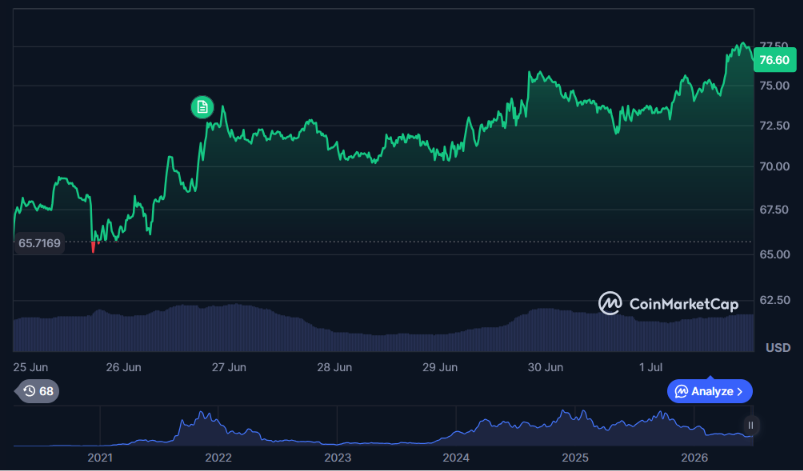Click the 30 Jun date axis label
This screenshot has height=471, width=803.
coord(545,367)
